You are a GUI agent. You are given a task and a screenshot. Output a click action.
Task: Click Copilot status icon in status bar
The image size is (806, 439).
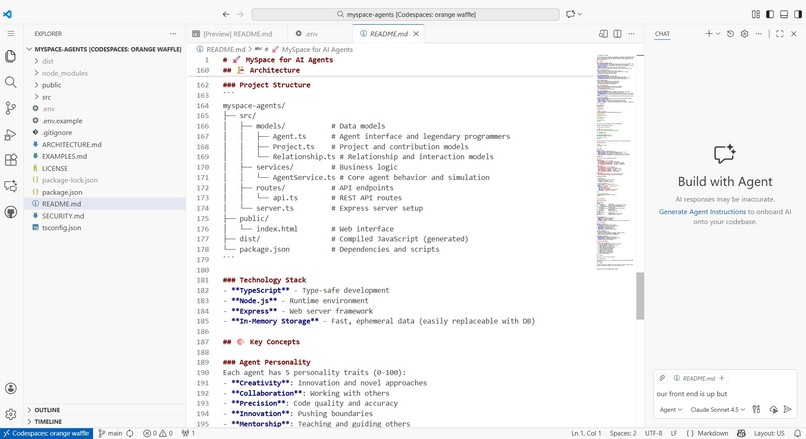click(741, 433)
